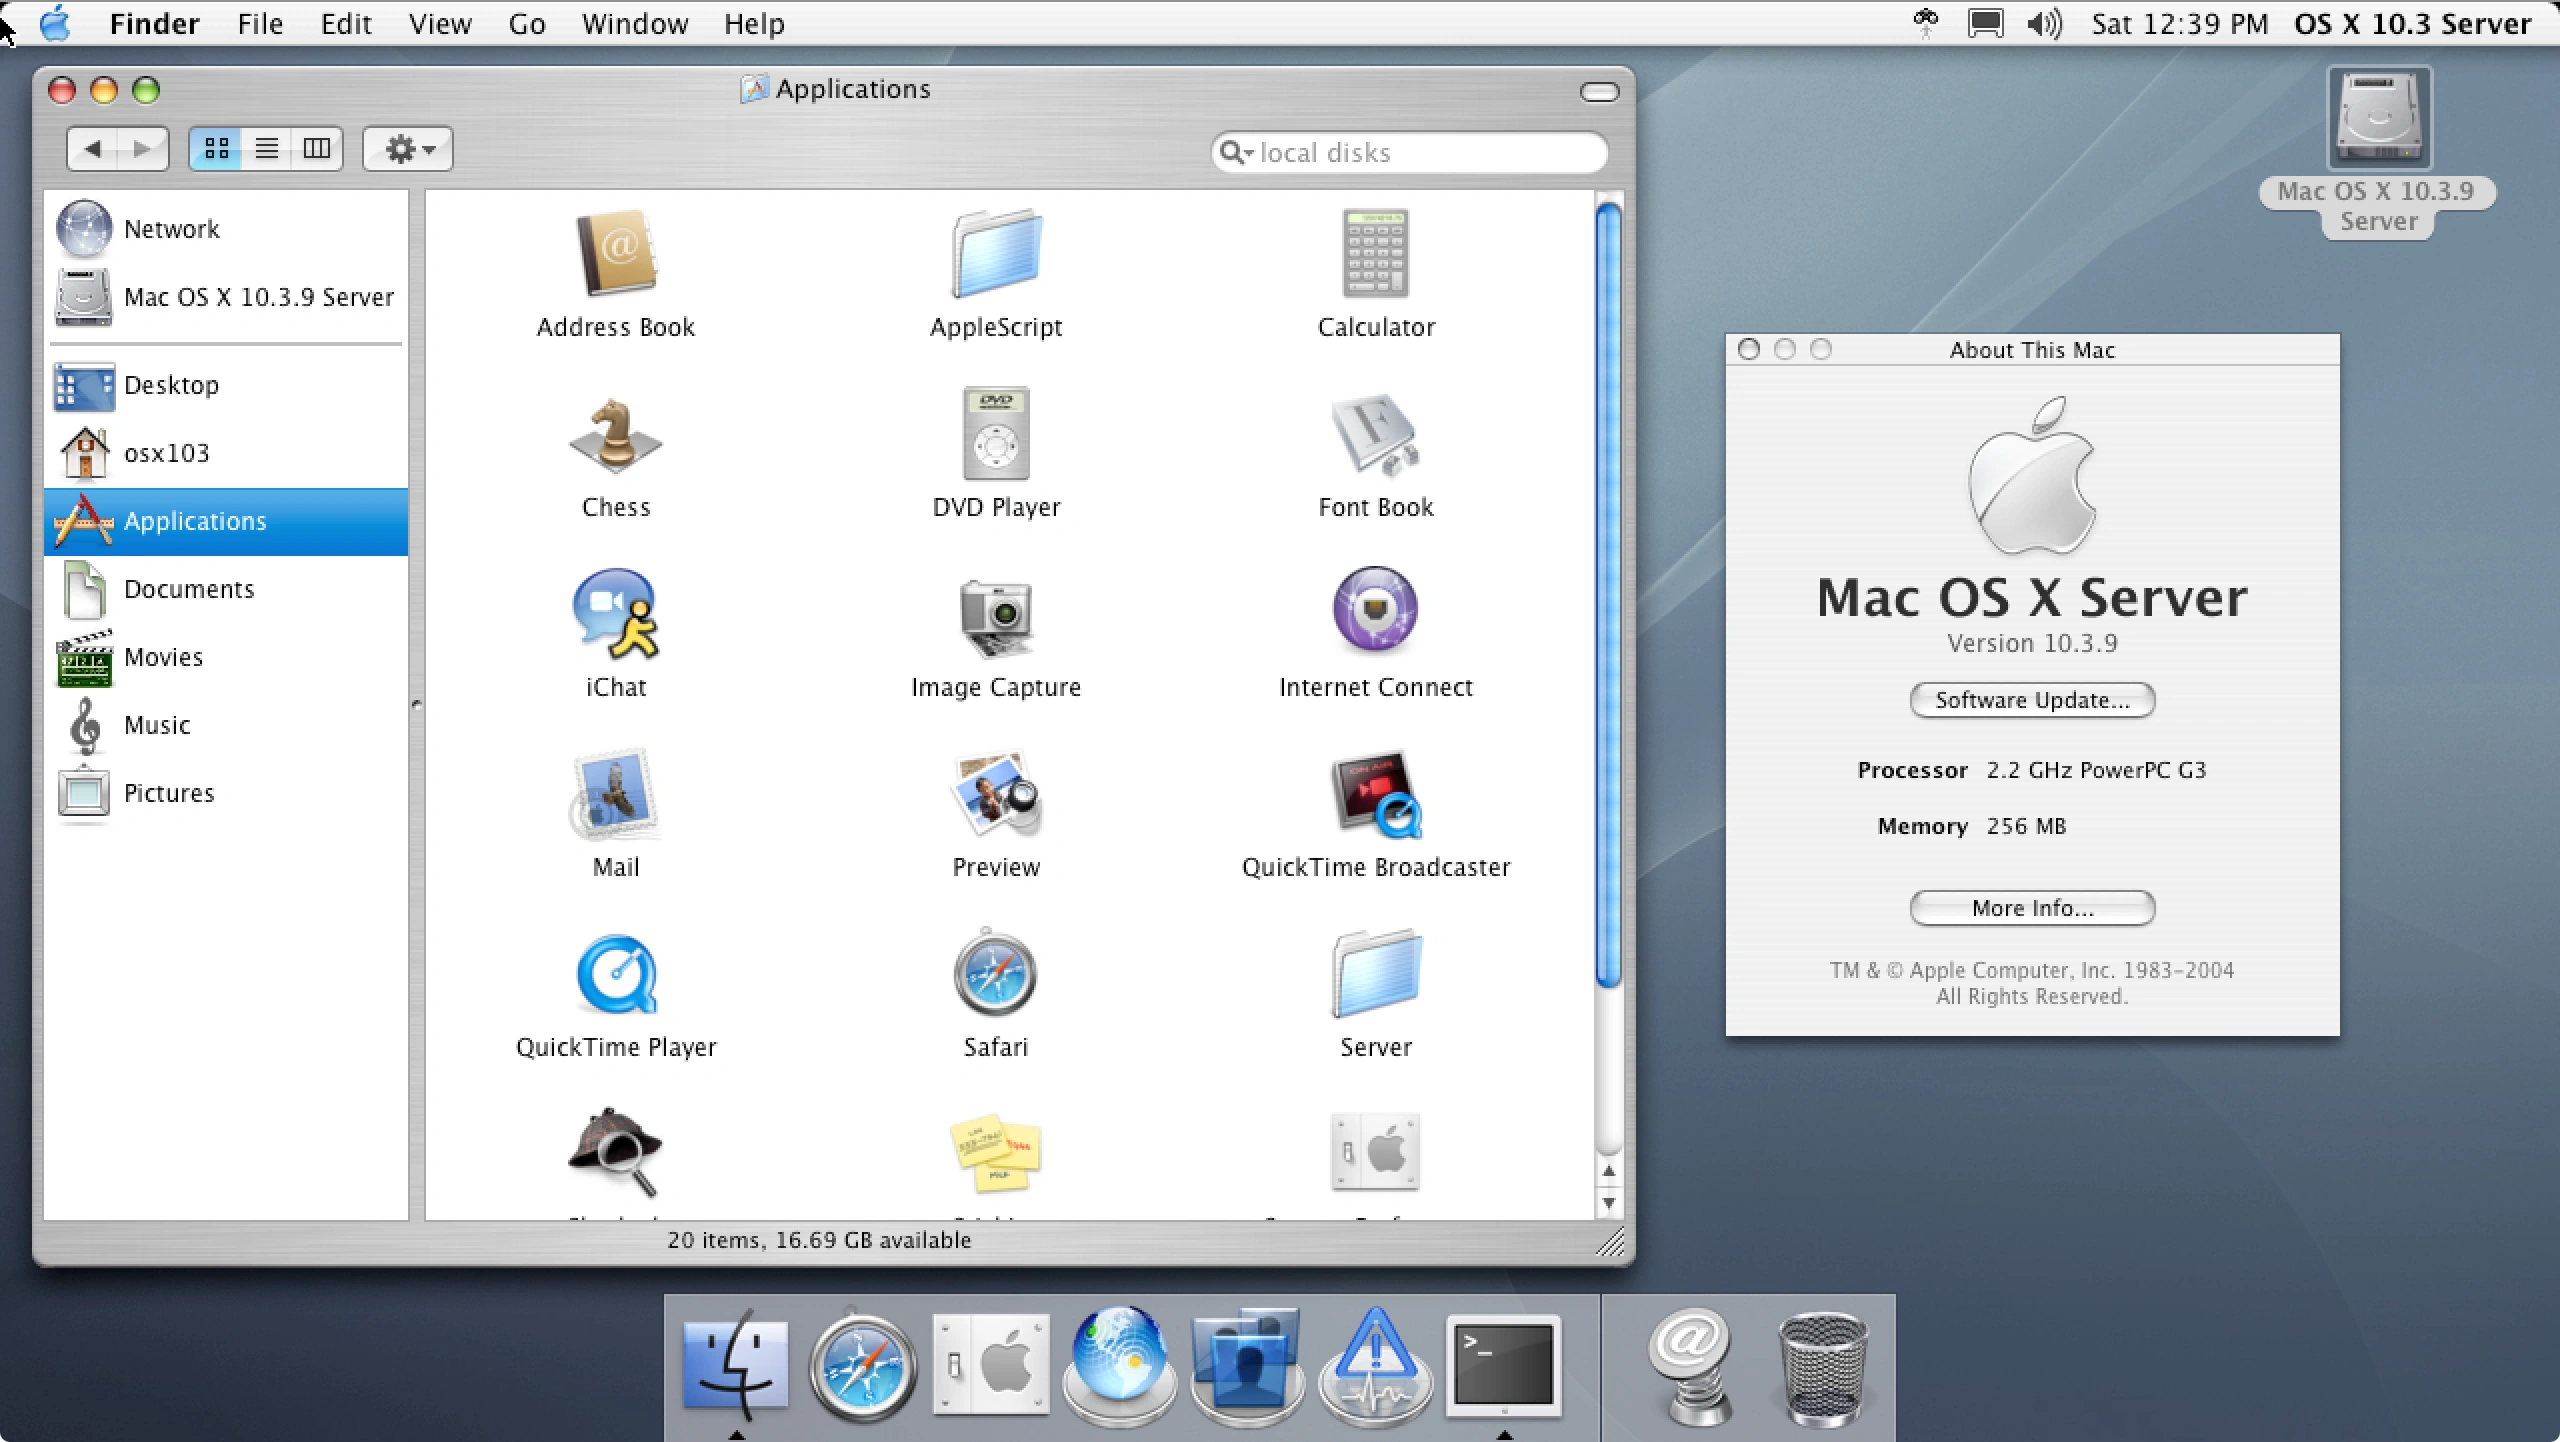
Task: Open the iChat application icon
Action: coord(615,615)
